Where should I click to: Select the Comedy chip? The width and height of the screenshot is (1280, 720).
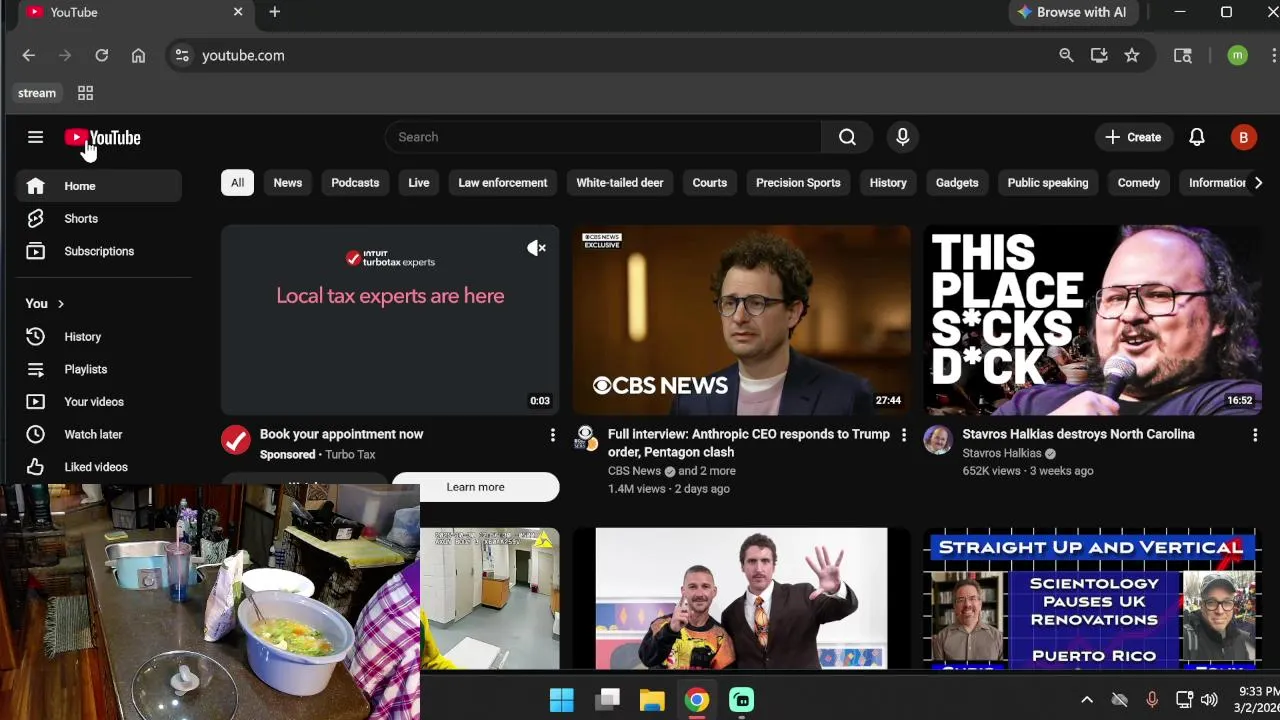click(x=1139, y=183)
